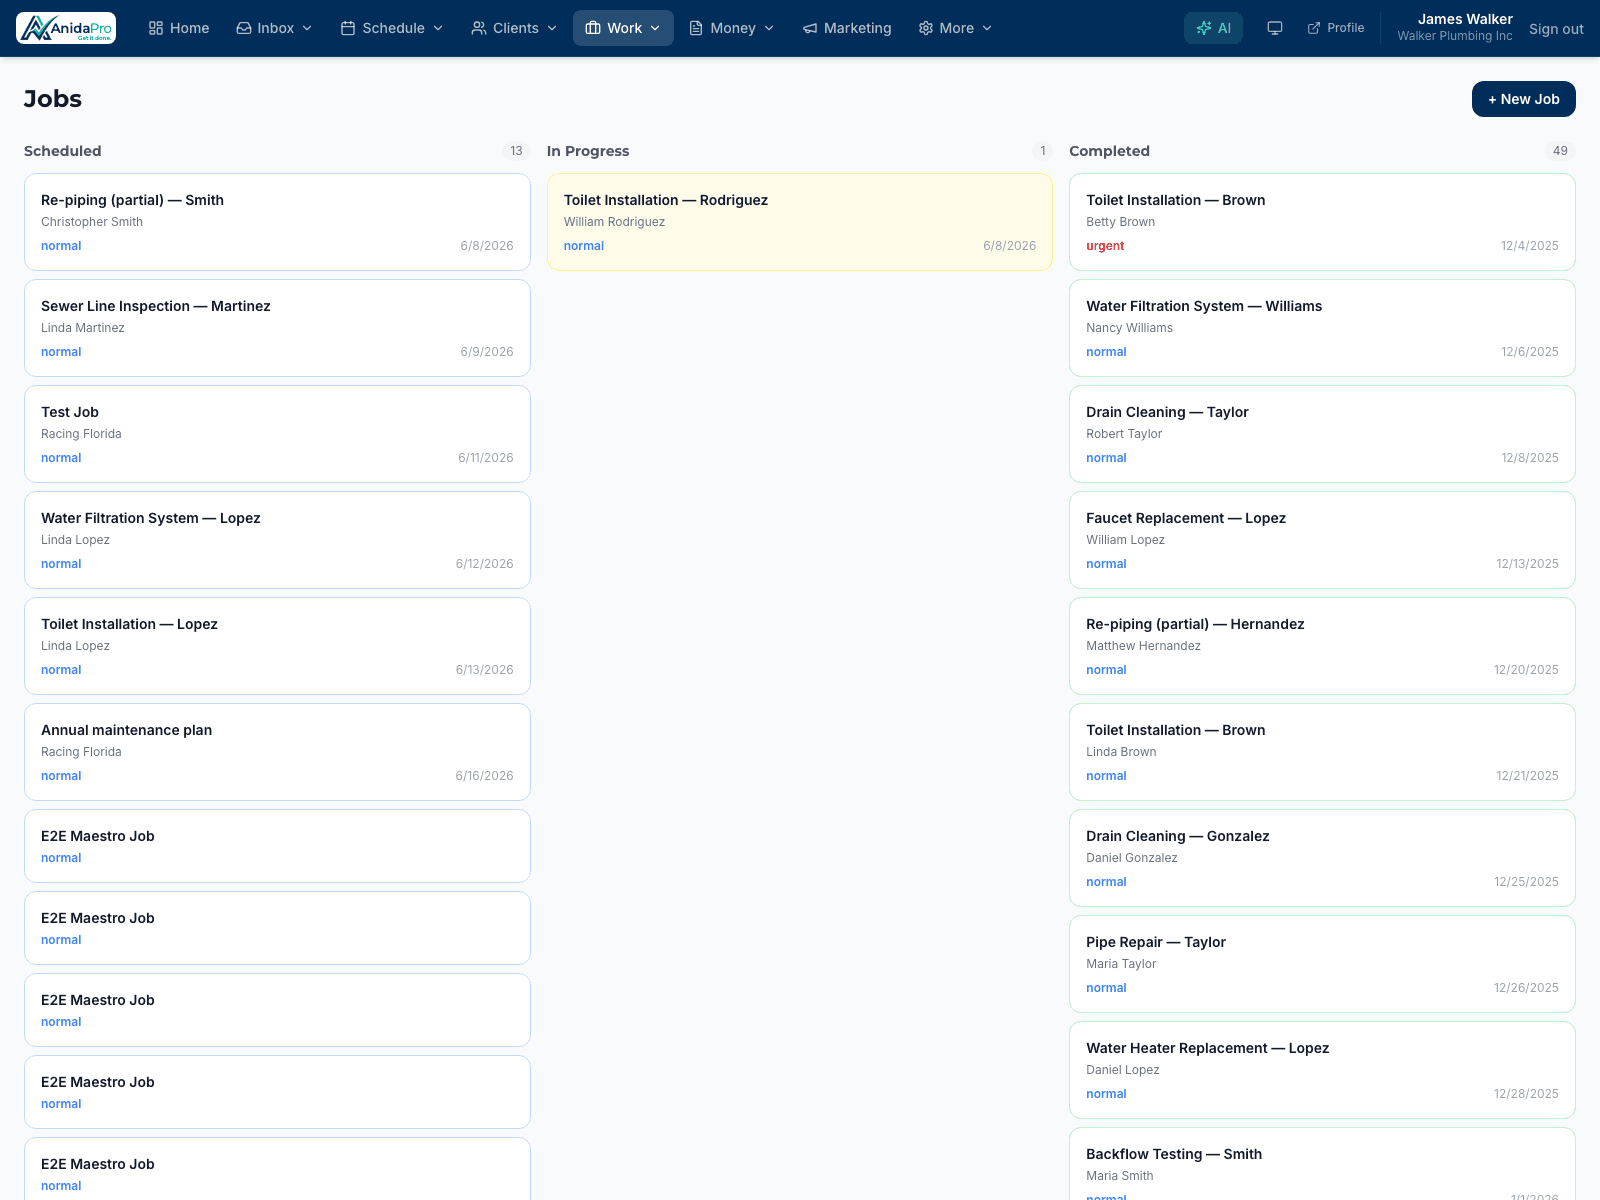Click urgent priority tag on Betty Brown job

pos(1105,246)
